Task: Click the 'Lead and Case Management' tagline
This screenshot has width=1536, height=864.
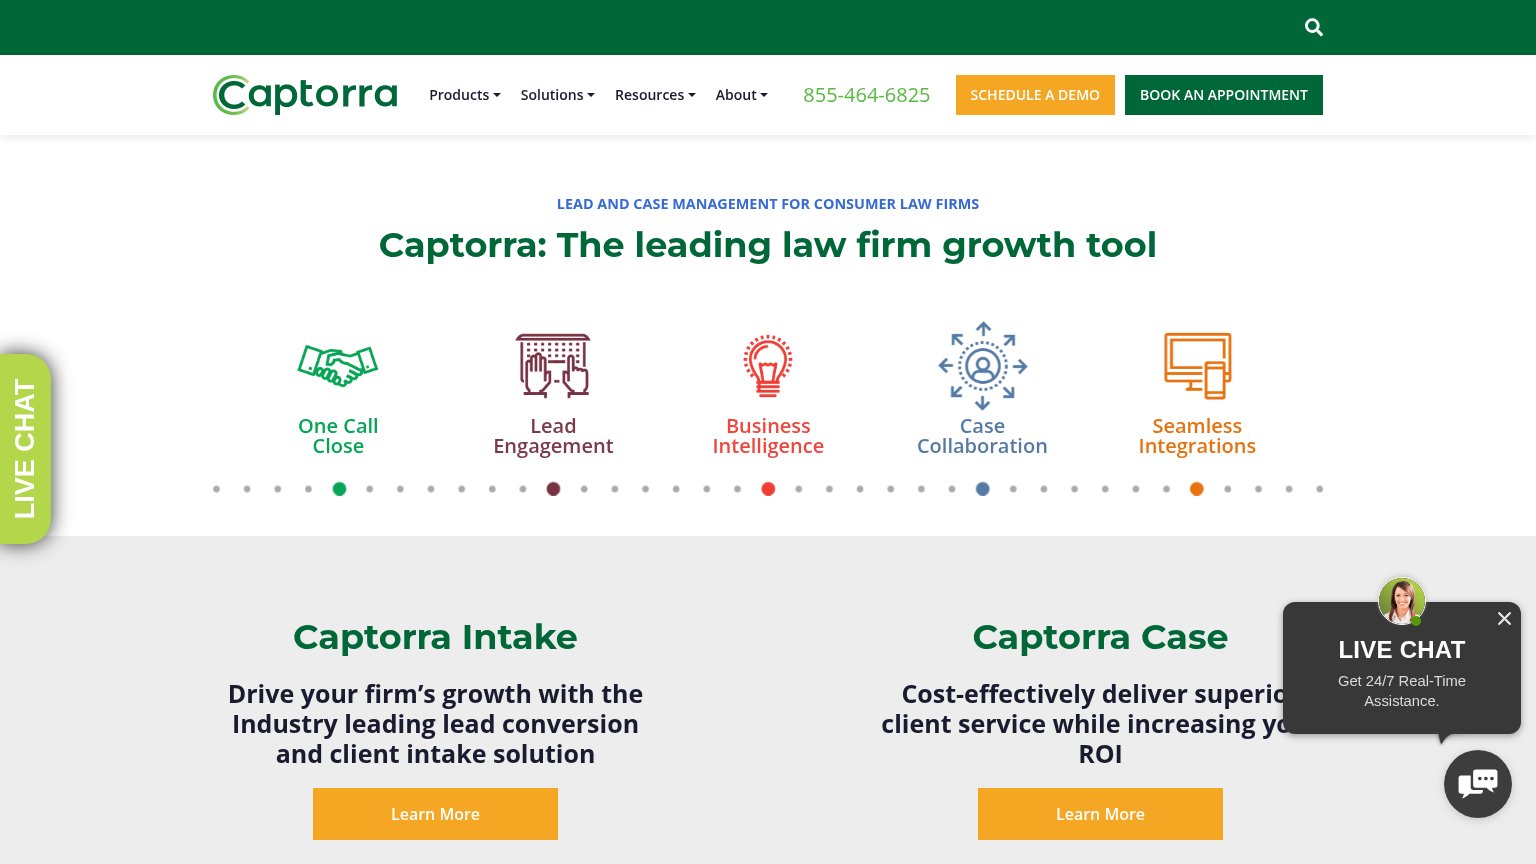Action: coord(768,204)
